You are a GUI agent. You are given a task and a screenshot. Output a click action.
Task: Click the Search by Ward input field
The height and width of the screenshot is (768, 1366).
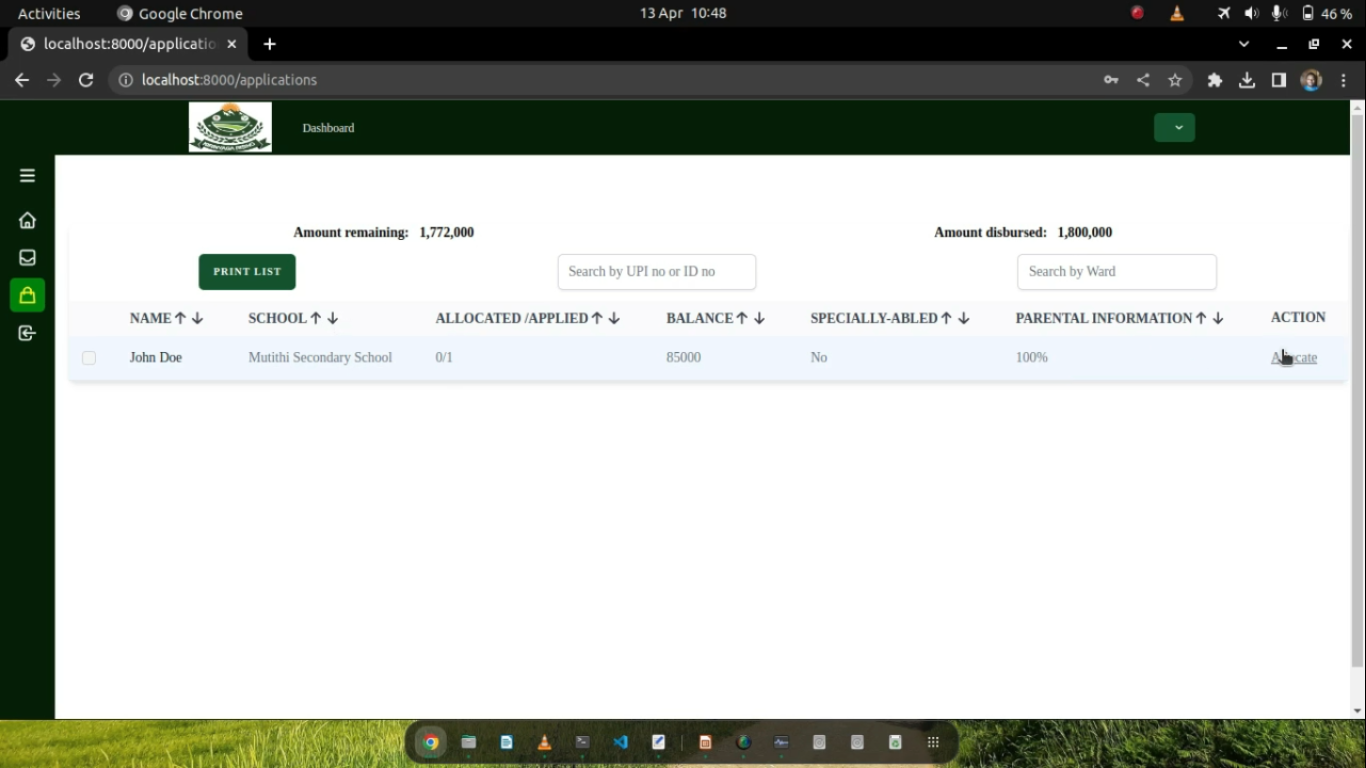(1116, 271)
